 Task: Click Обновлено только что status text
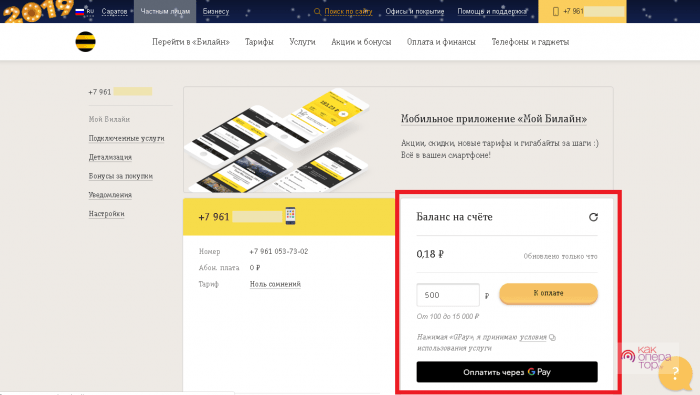[x=560, y=257]
